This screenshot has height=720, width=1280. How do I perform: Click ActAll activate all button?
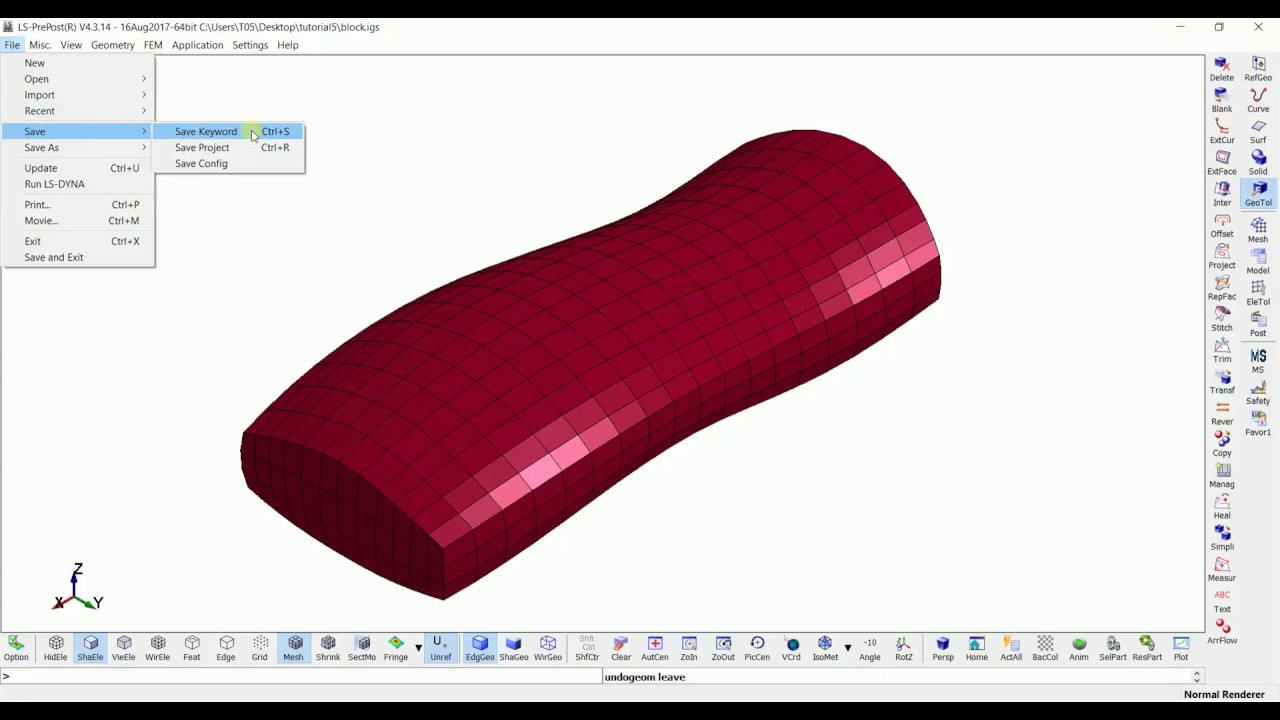pos(1011,648)
